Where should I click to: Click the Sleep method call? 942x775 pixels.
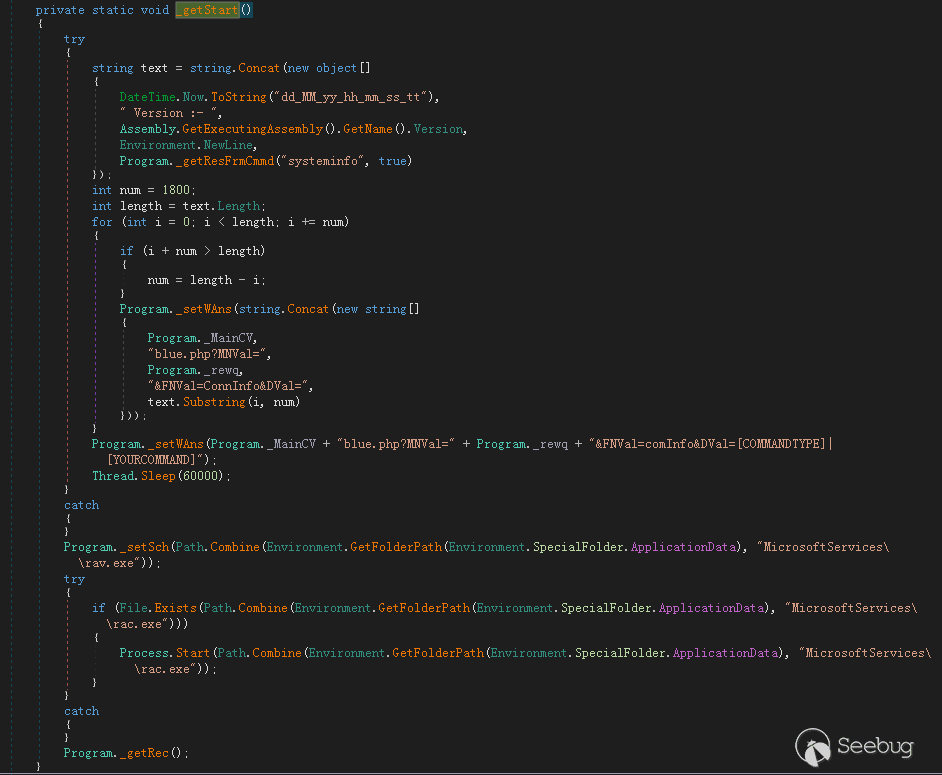click(x=158, y=476)
